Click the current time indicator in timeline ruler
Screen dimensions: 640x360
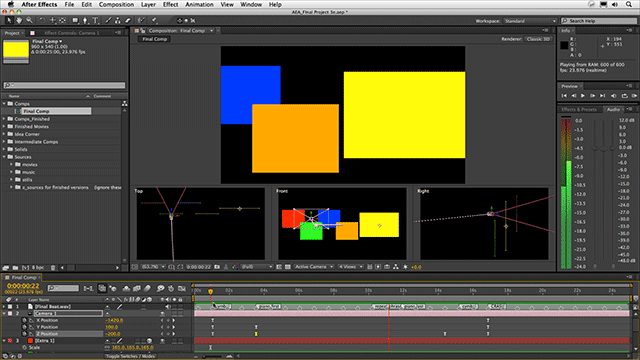point(211,291)
